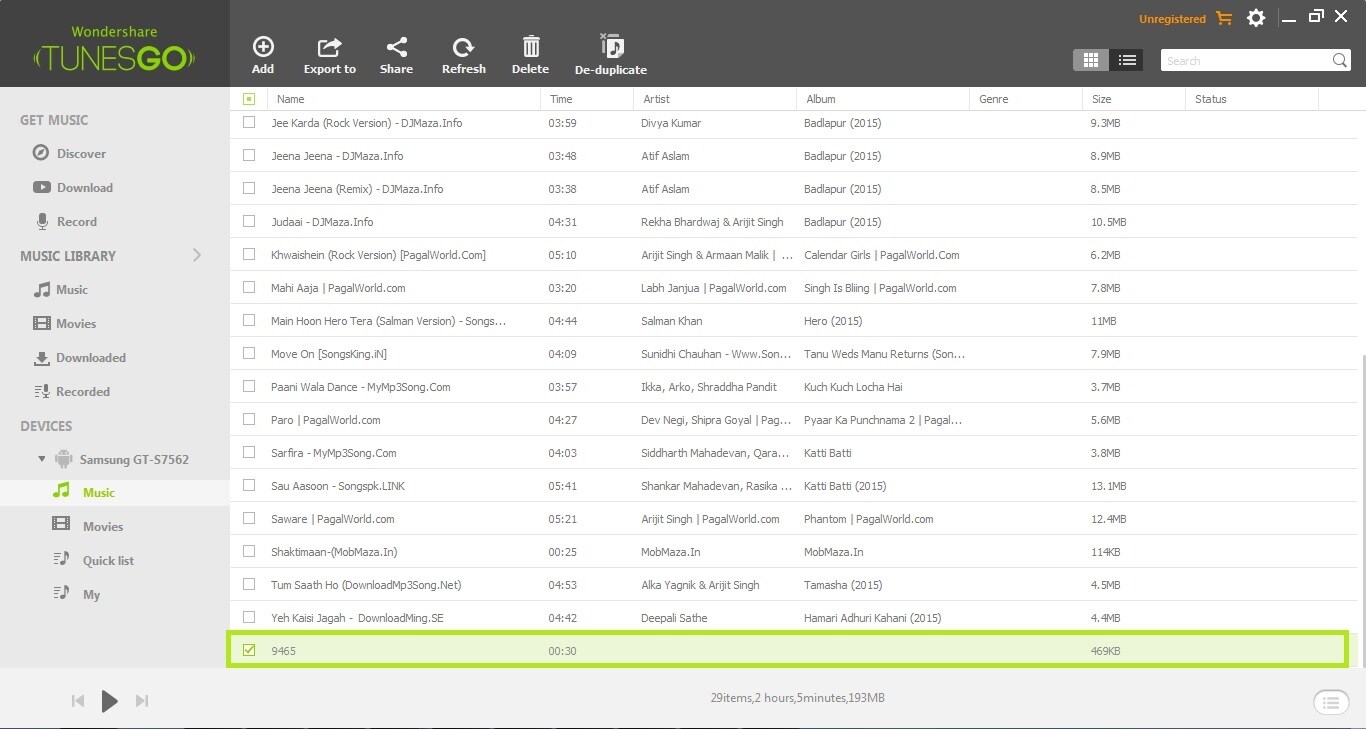
Task: Tick the Paani Wala Dance checkbox
Action: 249,387
